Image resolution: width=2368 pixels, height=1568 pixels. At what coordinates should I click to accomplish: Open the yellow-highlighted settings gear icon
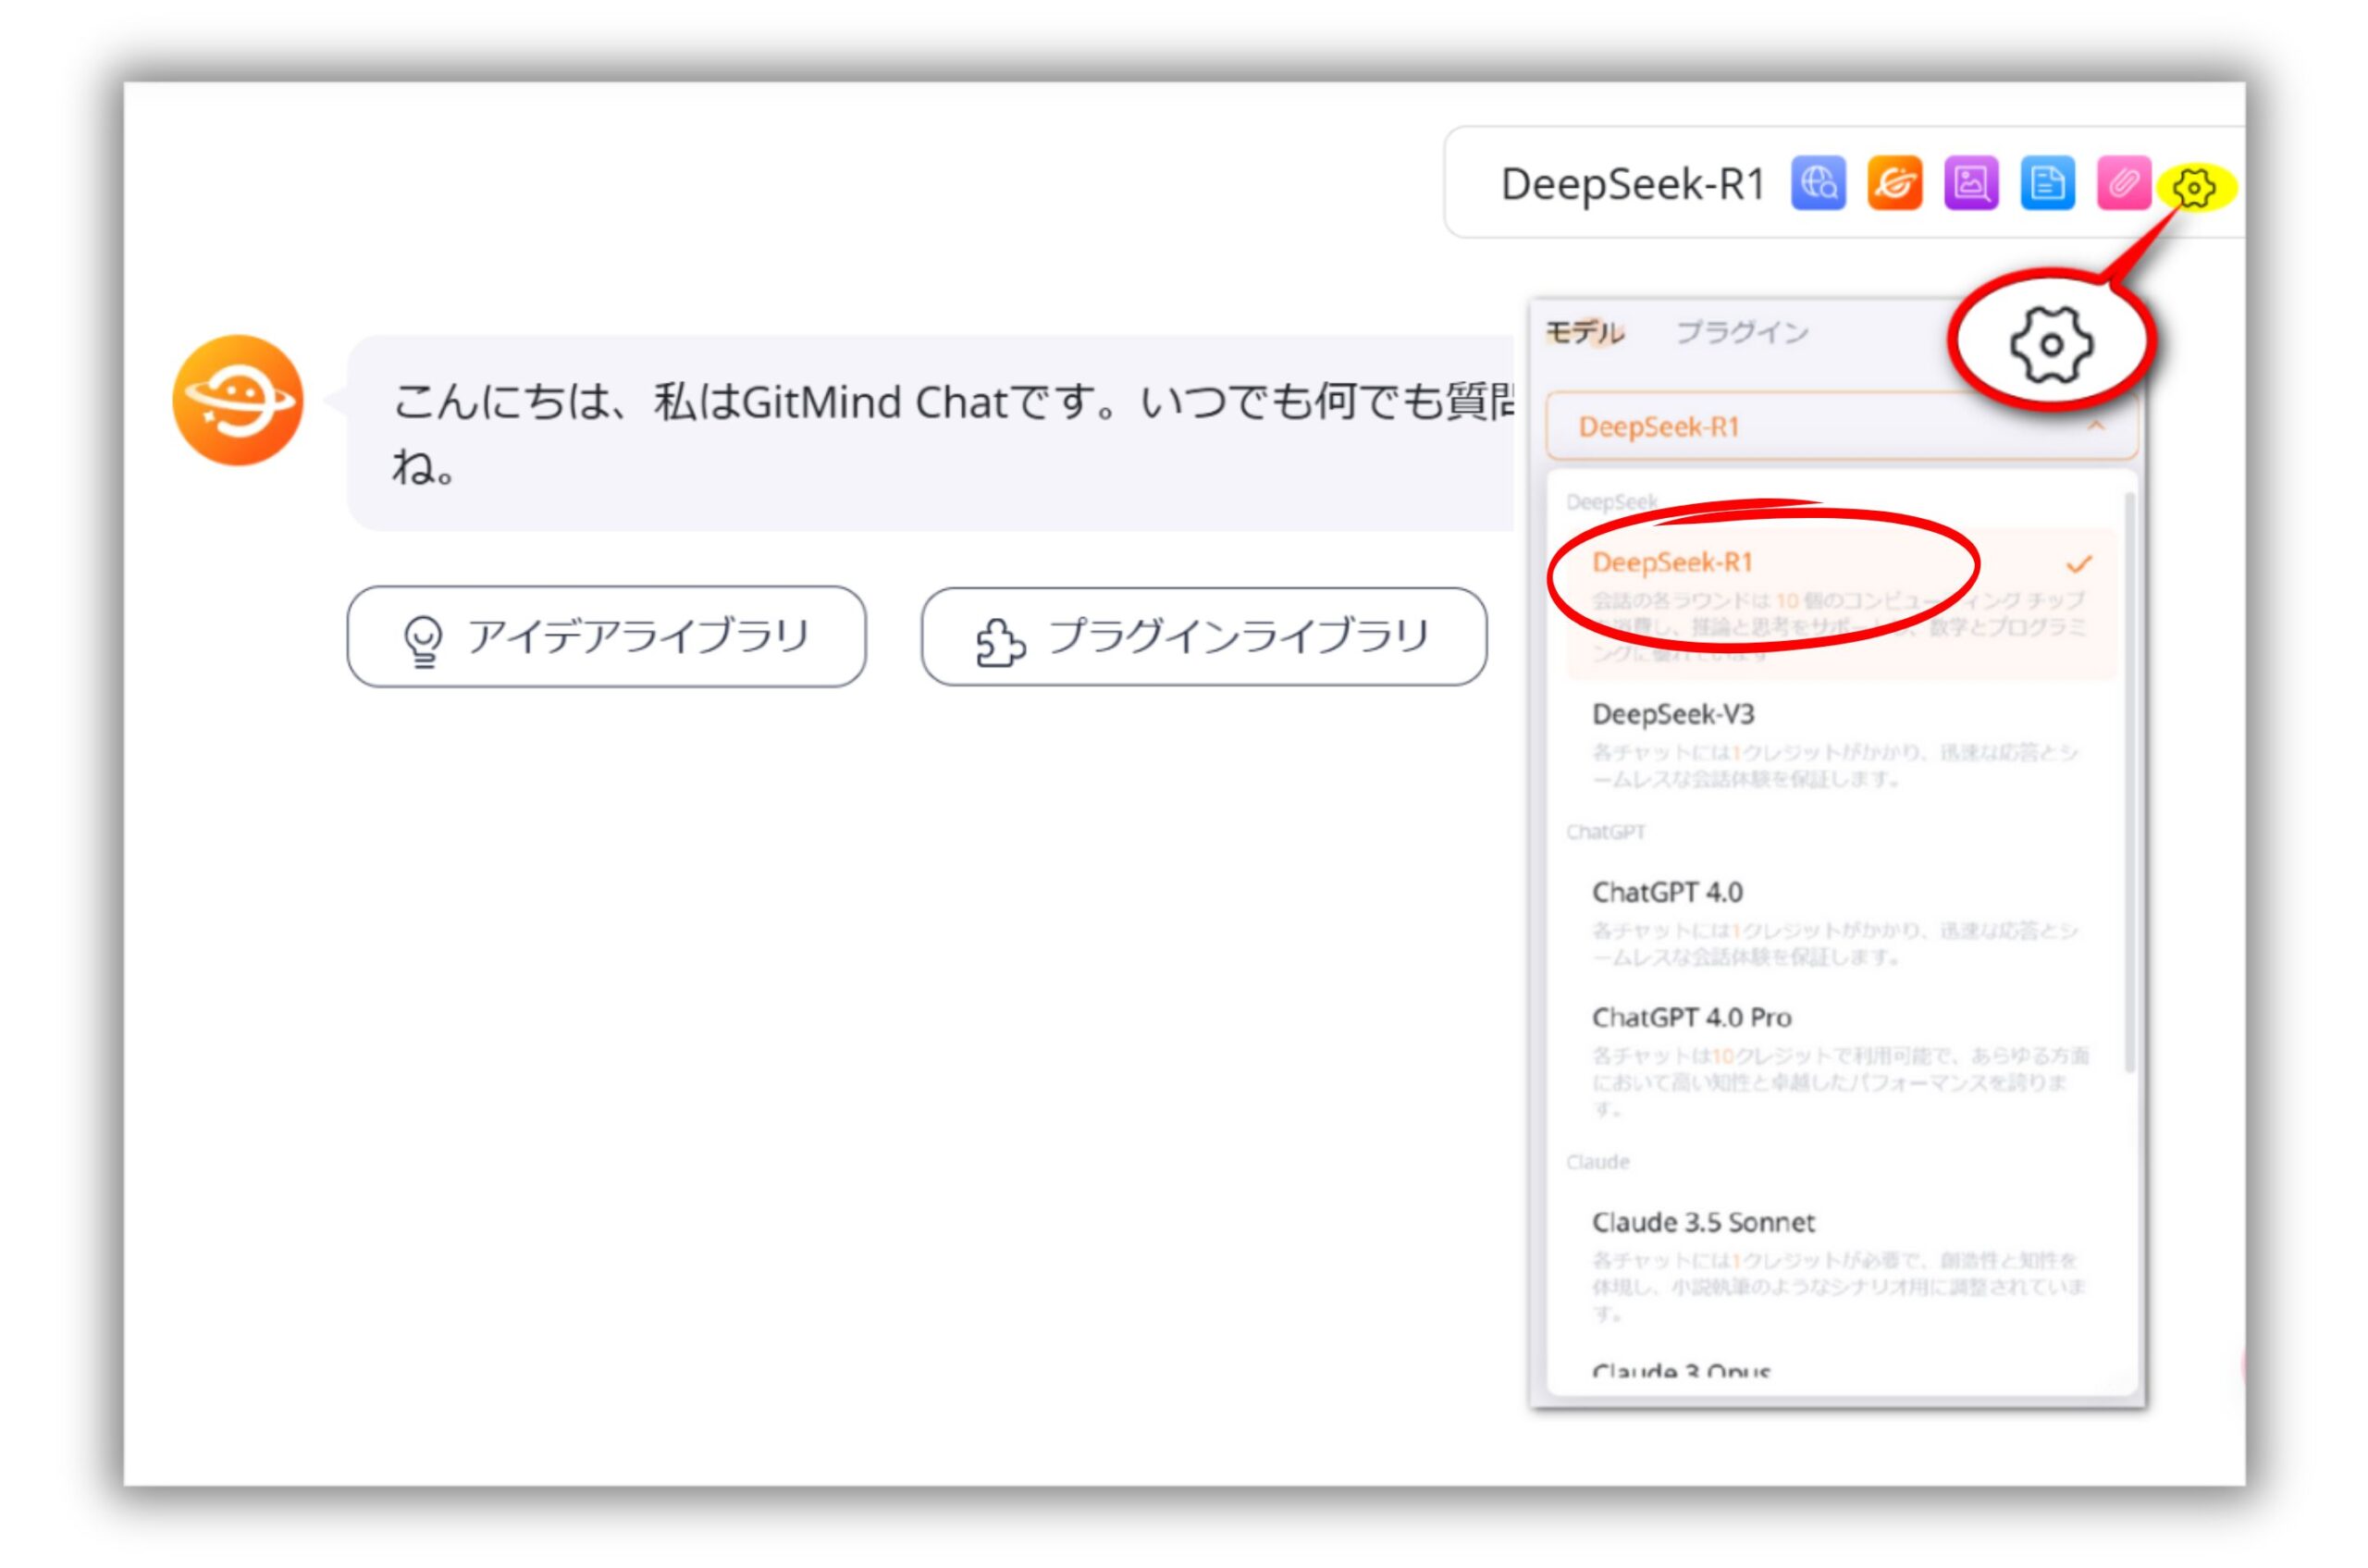(2194, 187)
